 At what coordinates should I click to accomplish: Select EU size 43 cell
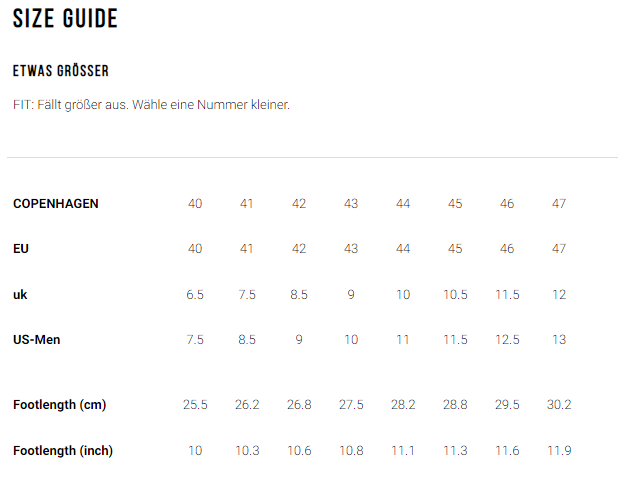351,249
